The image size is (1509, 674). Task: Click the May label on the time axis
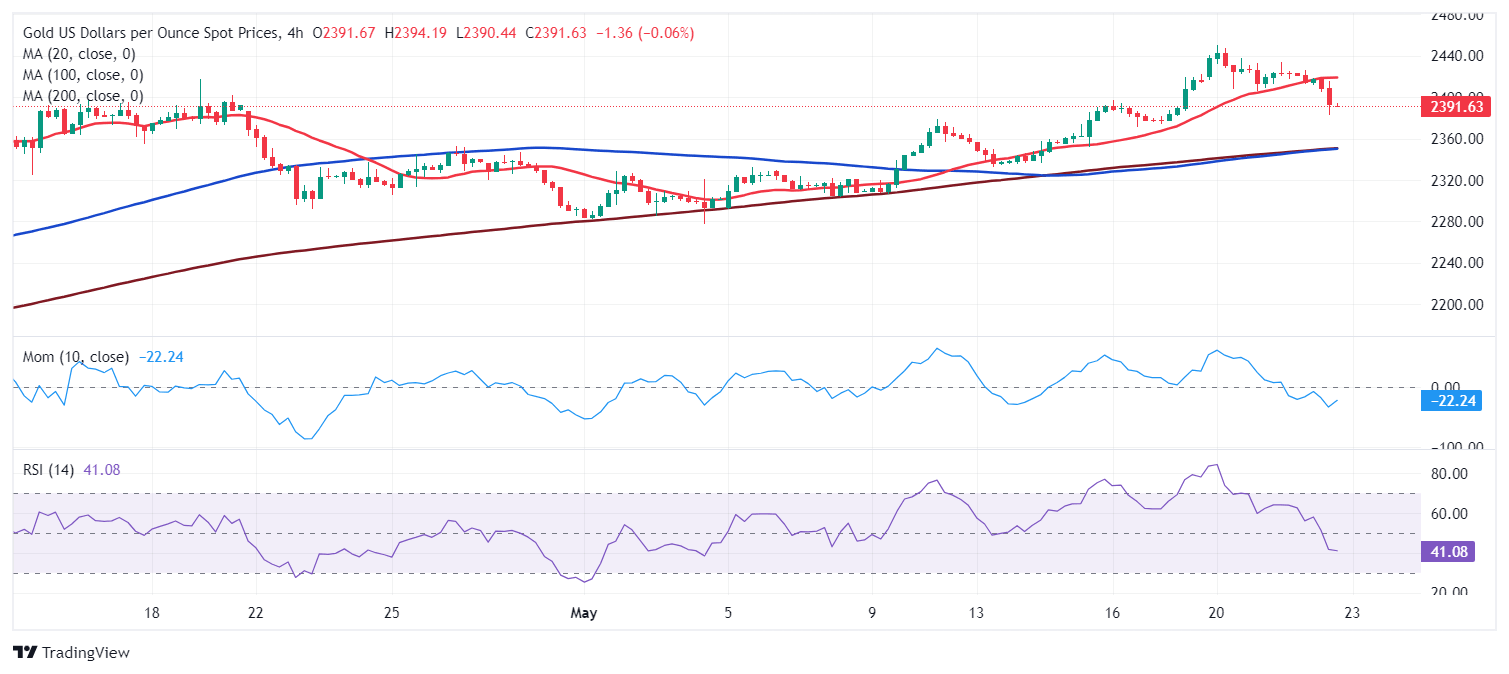click(x=583, y=612)
